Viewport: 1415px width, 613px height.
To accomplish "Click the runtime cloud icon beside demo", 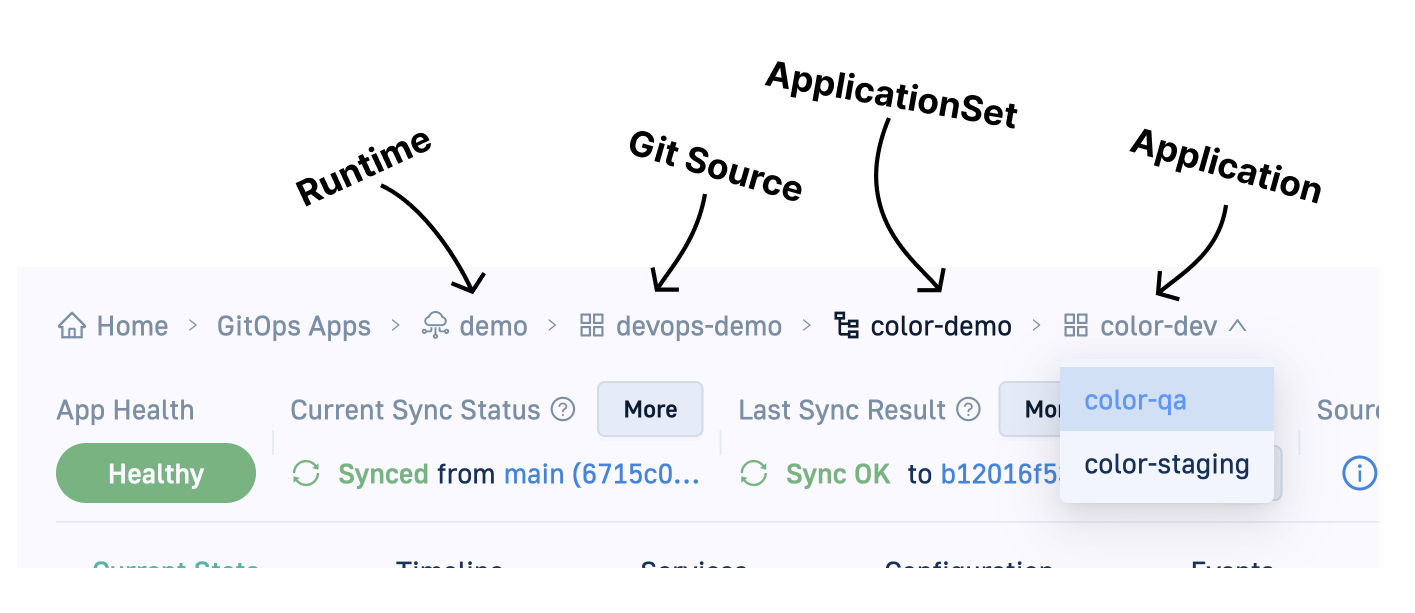I will [435, 326].
